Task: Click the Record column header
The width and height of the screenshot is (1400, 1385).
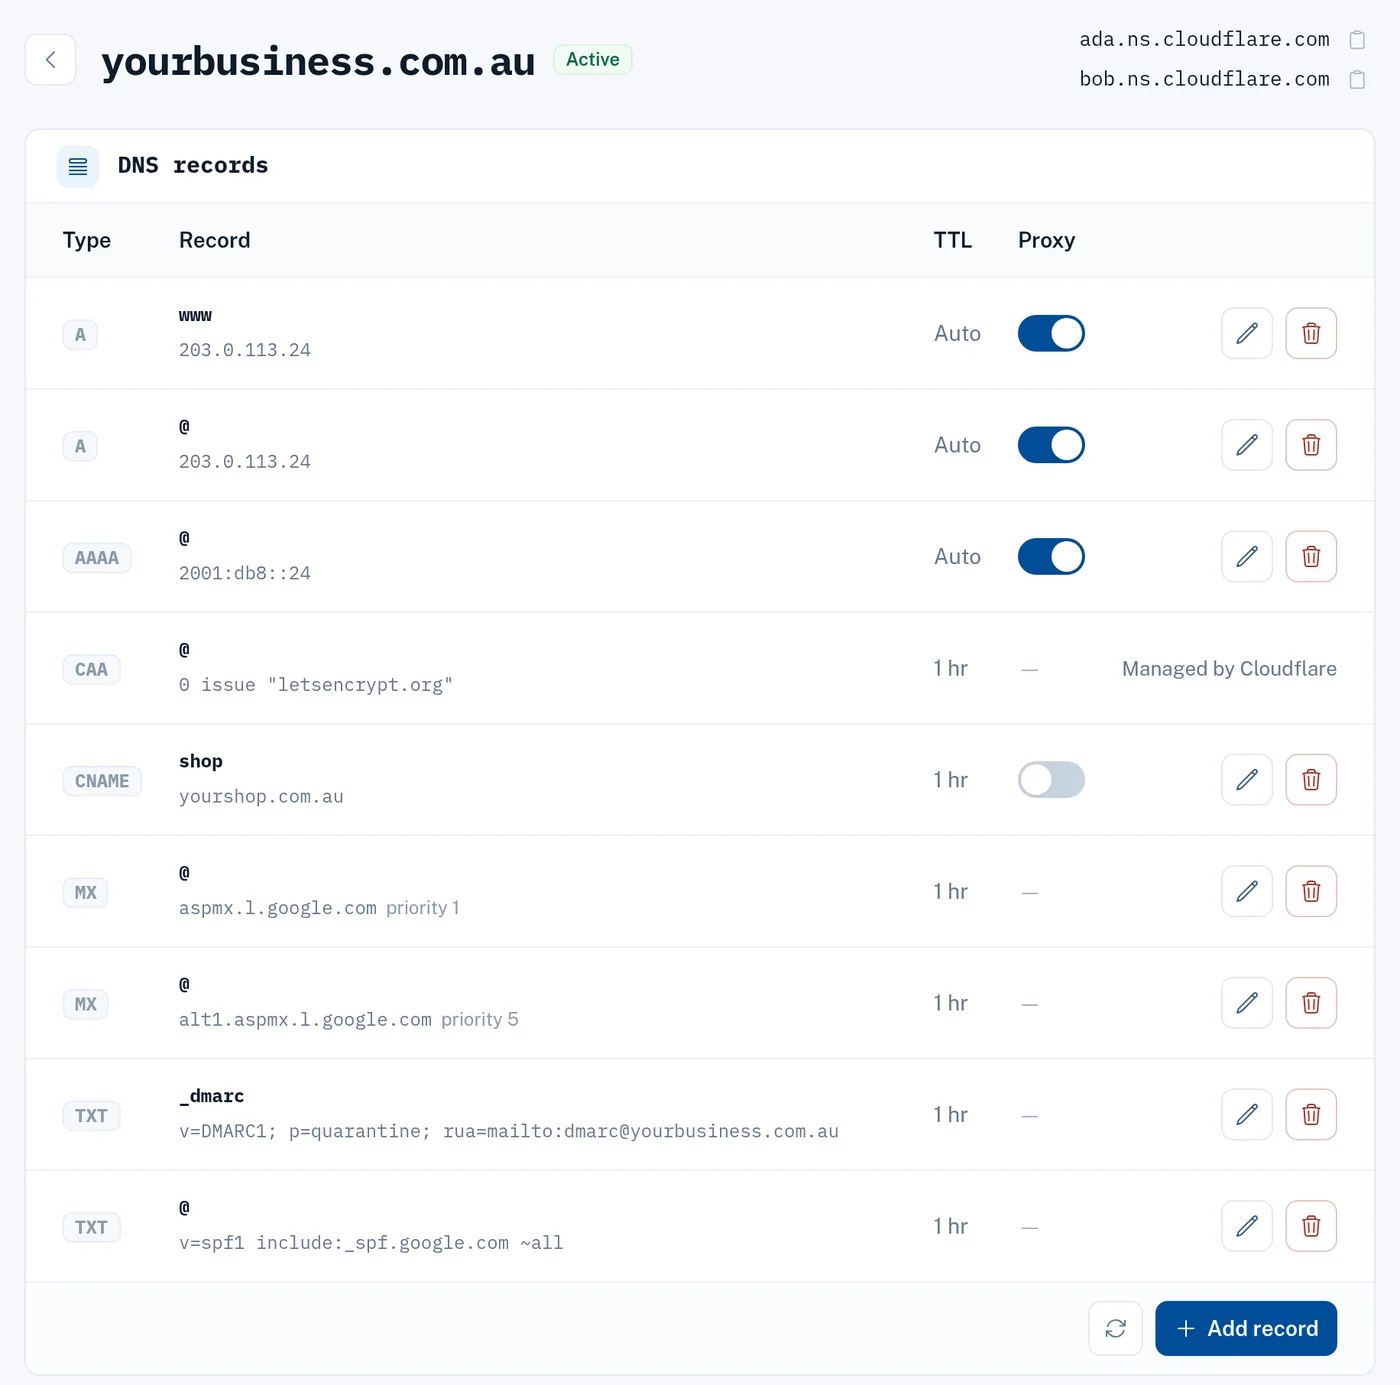Action: [215, 240]
